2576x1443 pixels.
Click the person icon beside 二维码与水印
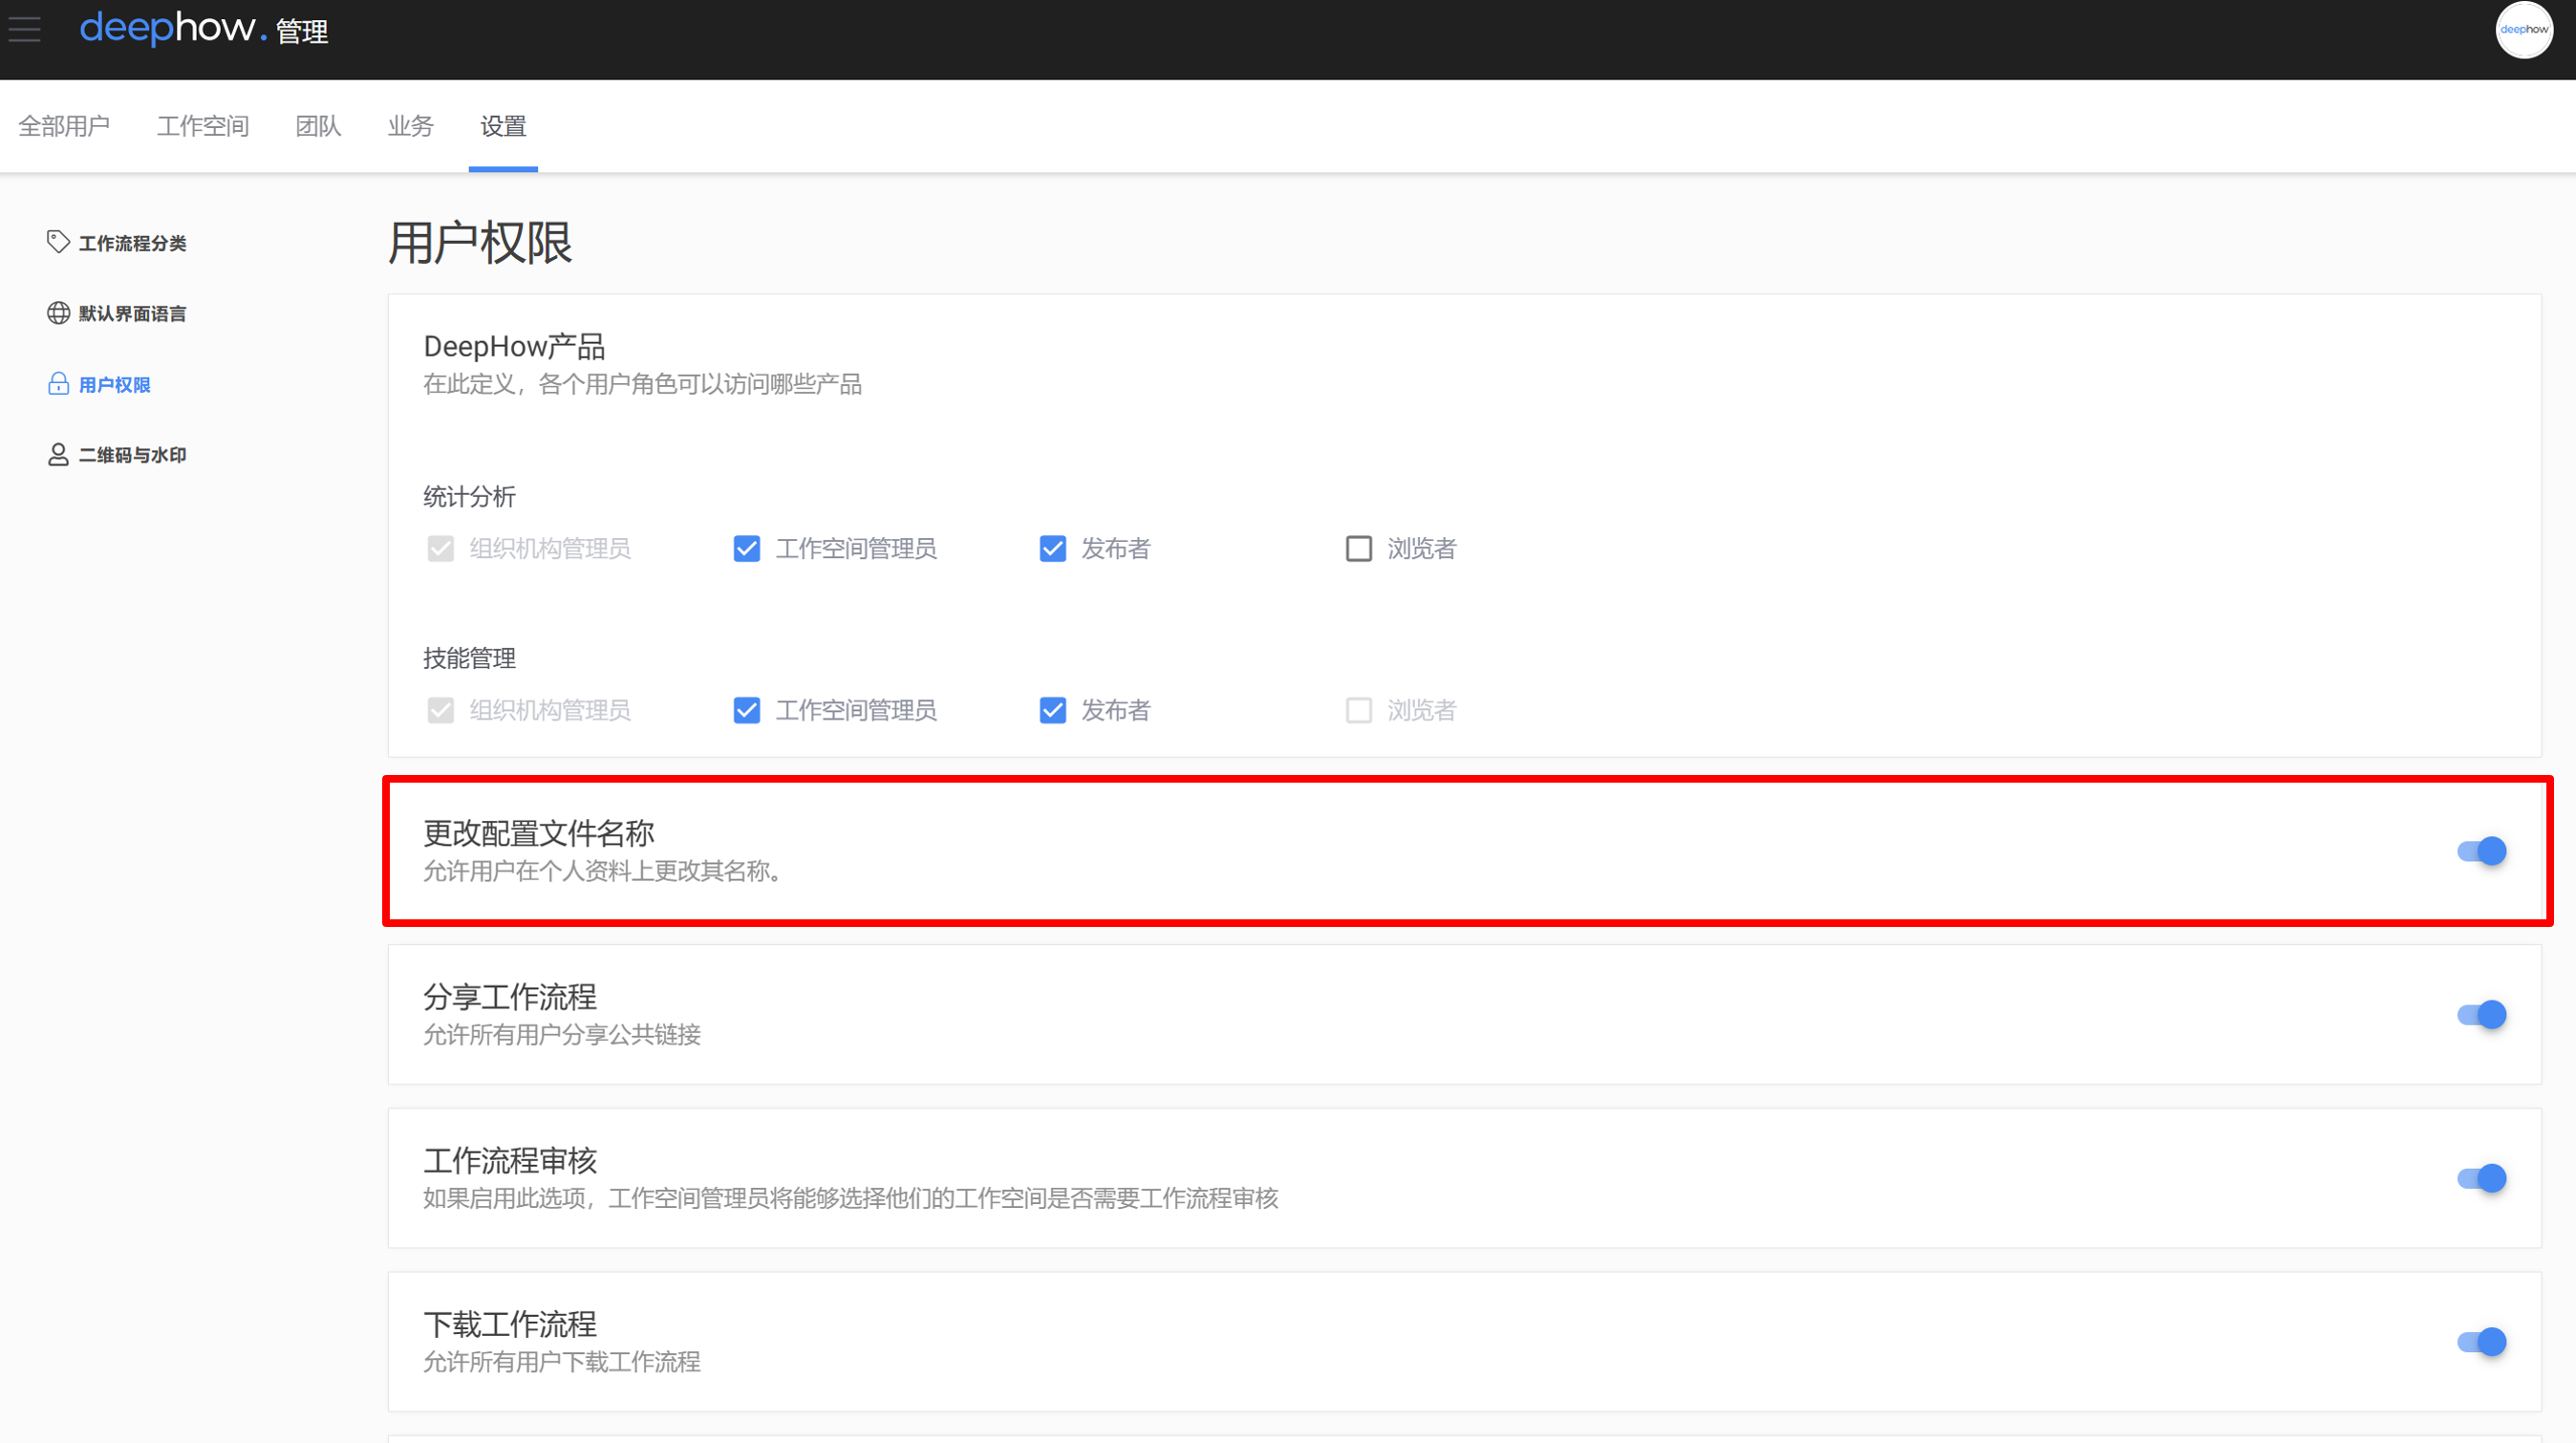[58, 455]
